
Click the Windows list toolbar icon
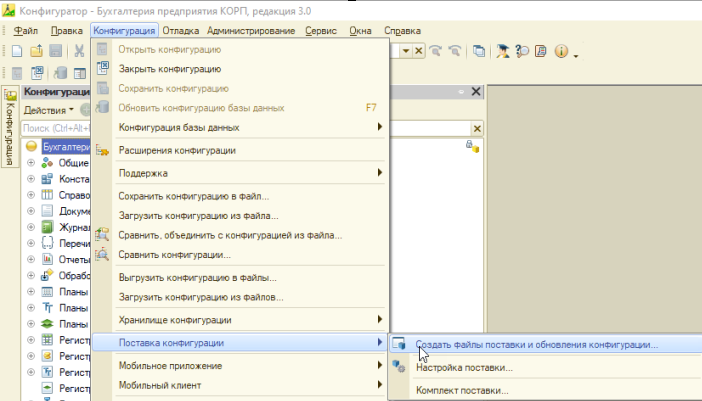pos(479,51)
